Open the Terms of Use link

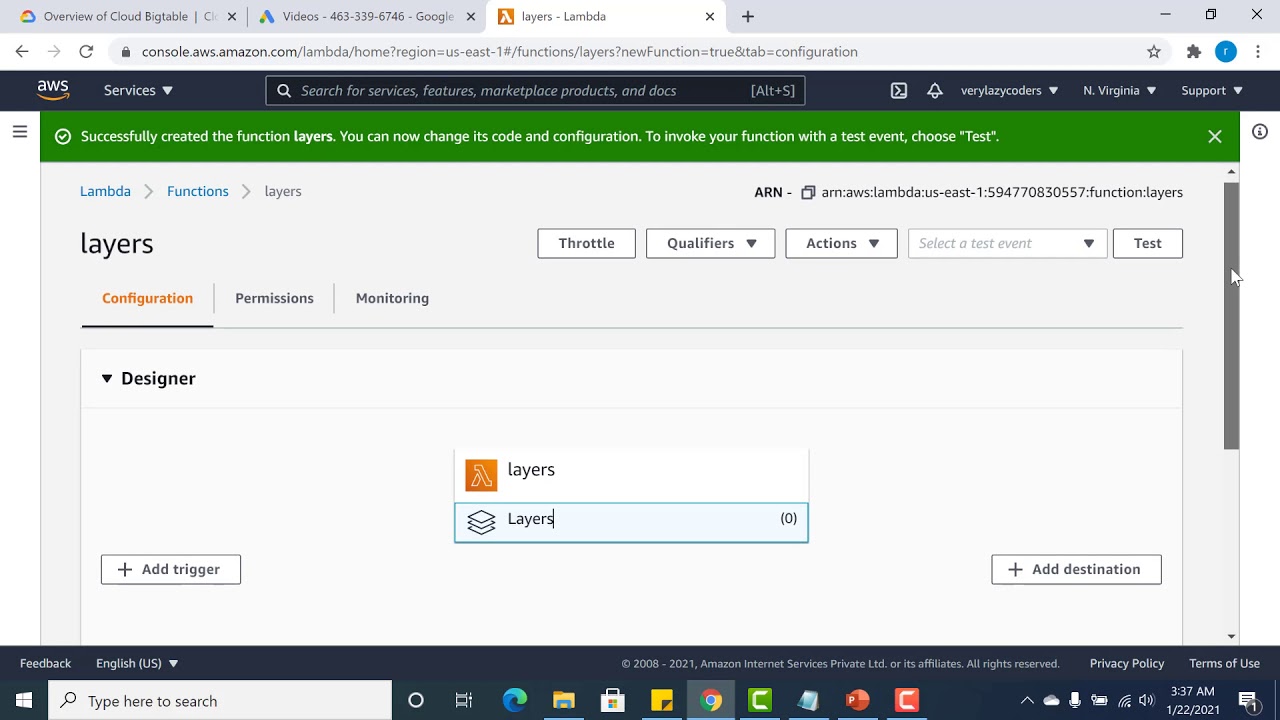click(1224, 663)
